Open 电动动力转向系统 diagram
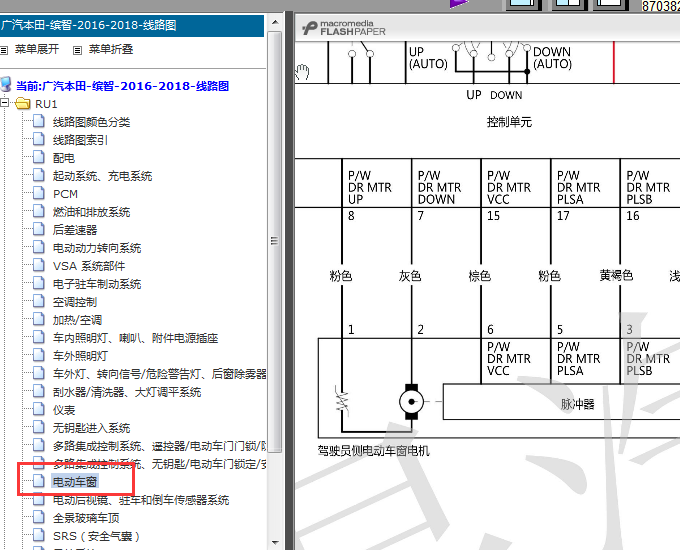 point(97,248)
